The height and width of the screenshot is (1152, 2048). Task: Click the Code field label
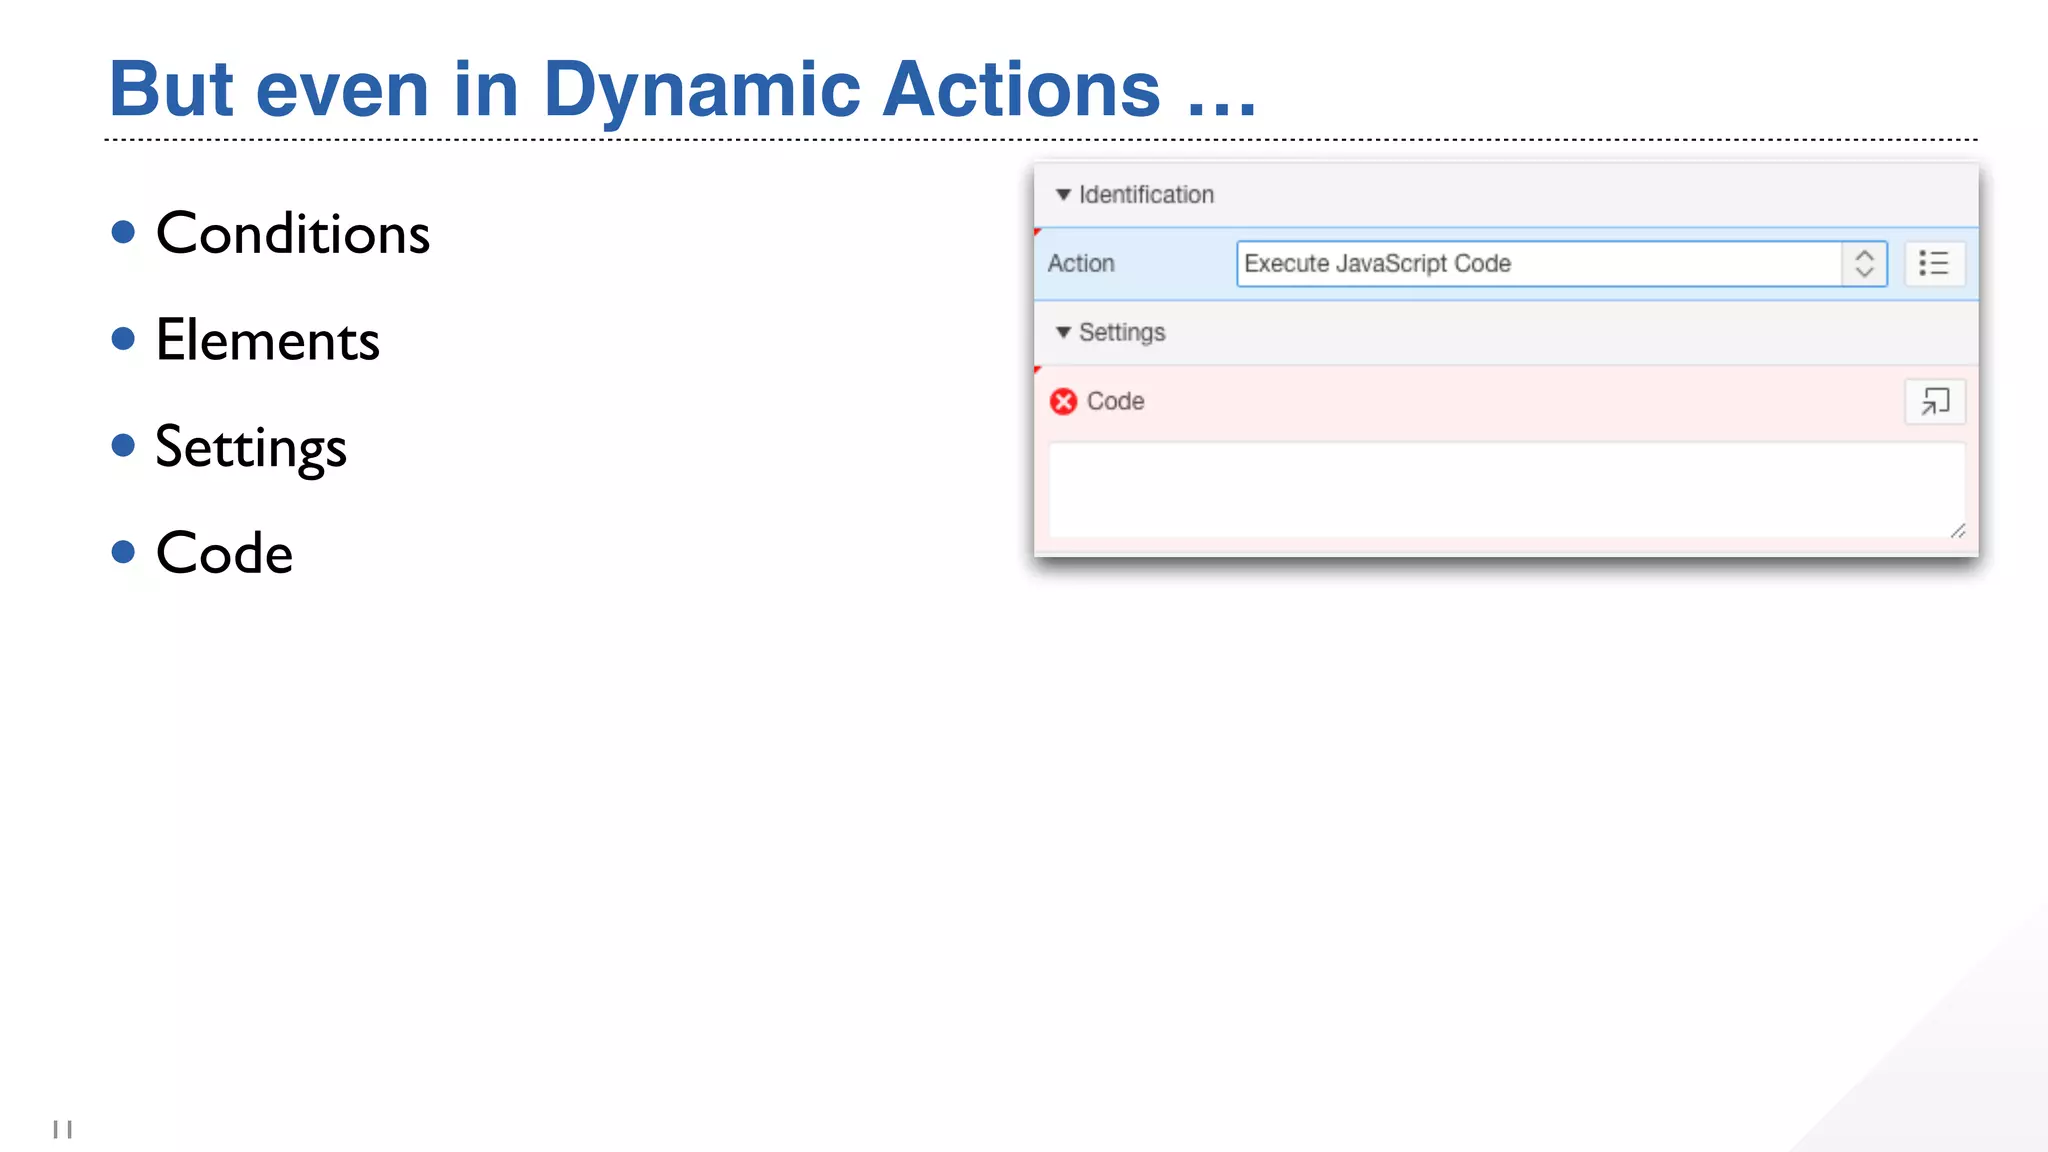pos(1115,402)
